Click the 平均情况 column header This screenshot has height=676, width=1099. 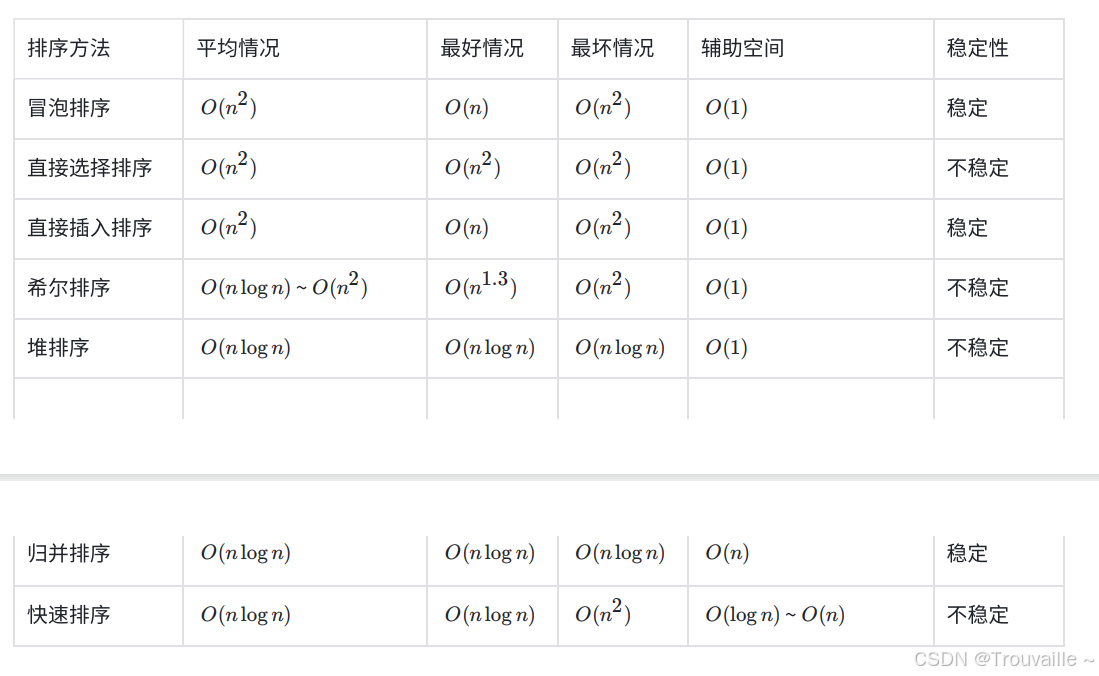point(238,48)
